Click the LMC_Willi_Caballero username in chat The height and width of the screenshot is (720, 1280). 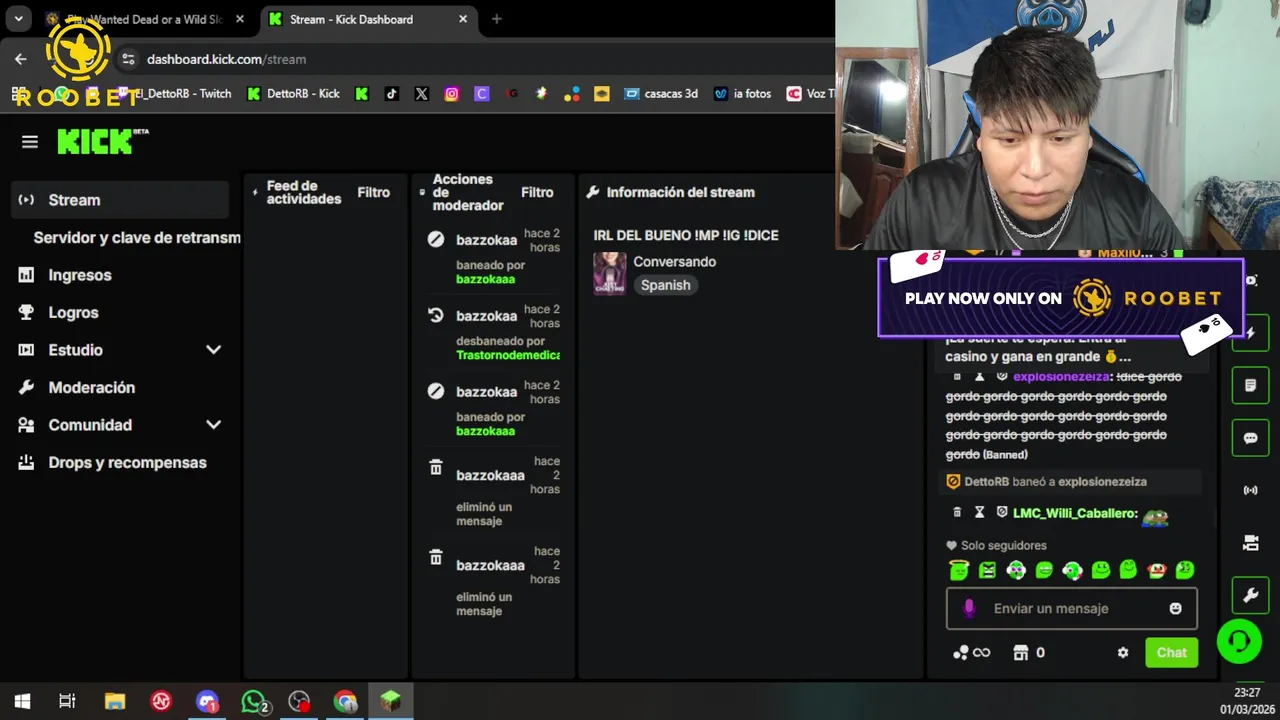pos(1075,513)
